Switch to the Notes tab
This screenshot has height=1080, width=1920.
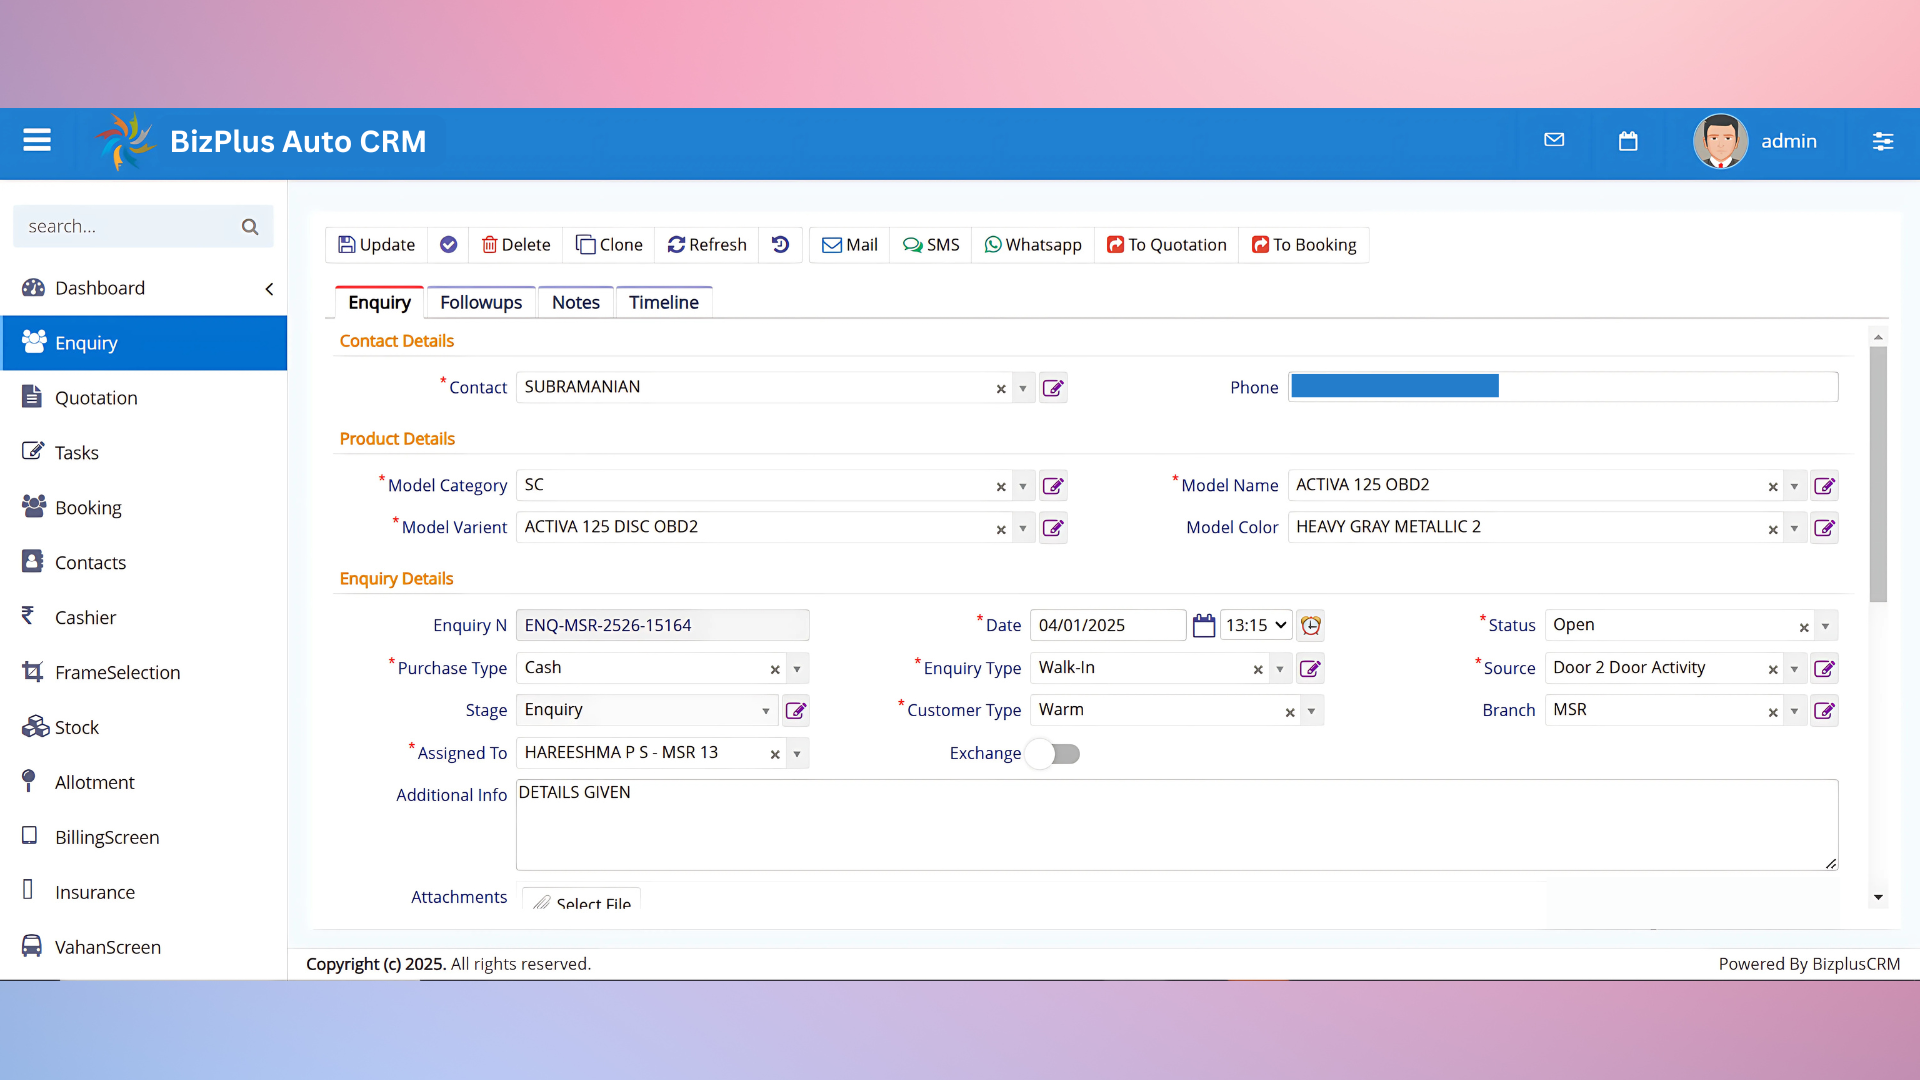pos(576,302)
